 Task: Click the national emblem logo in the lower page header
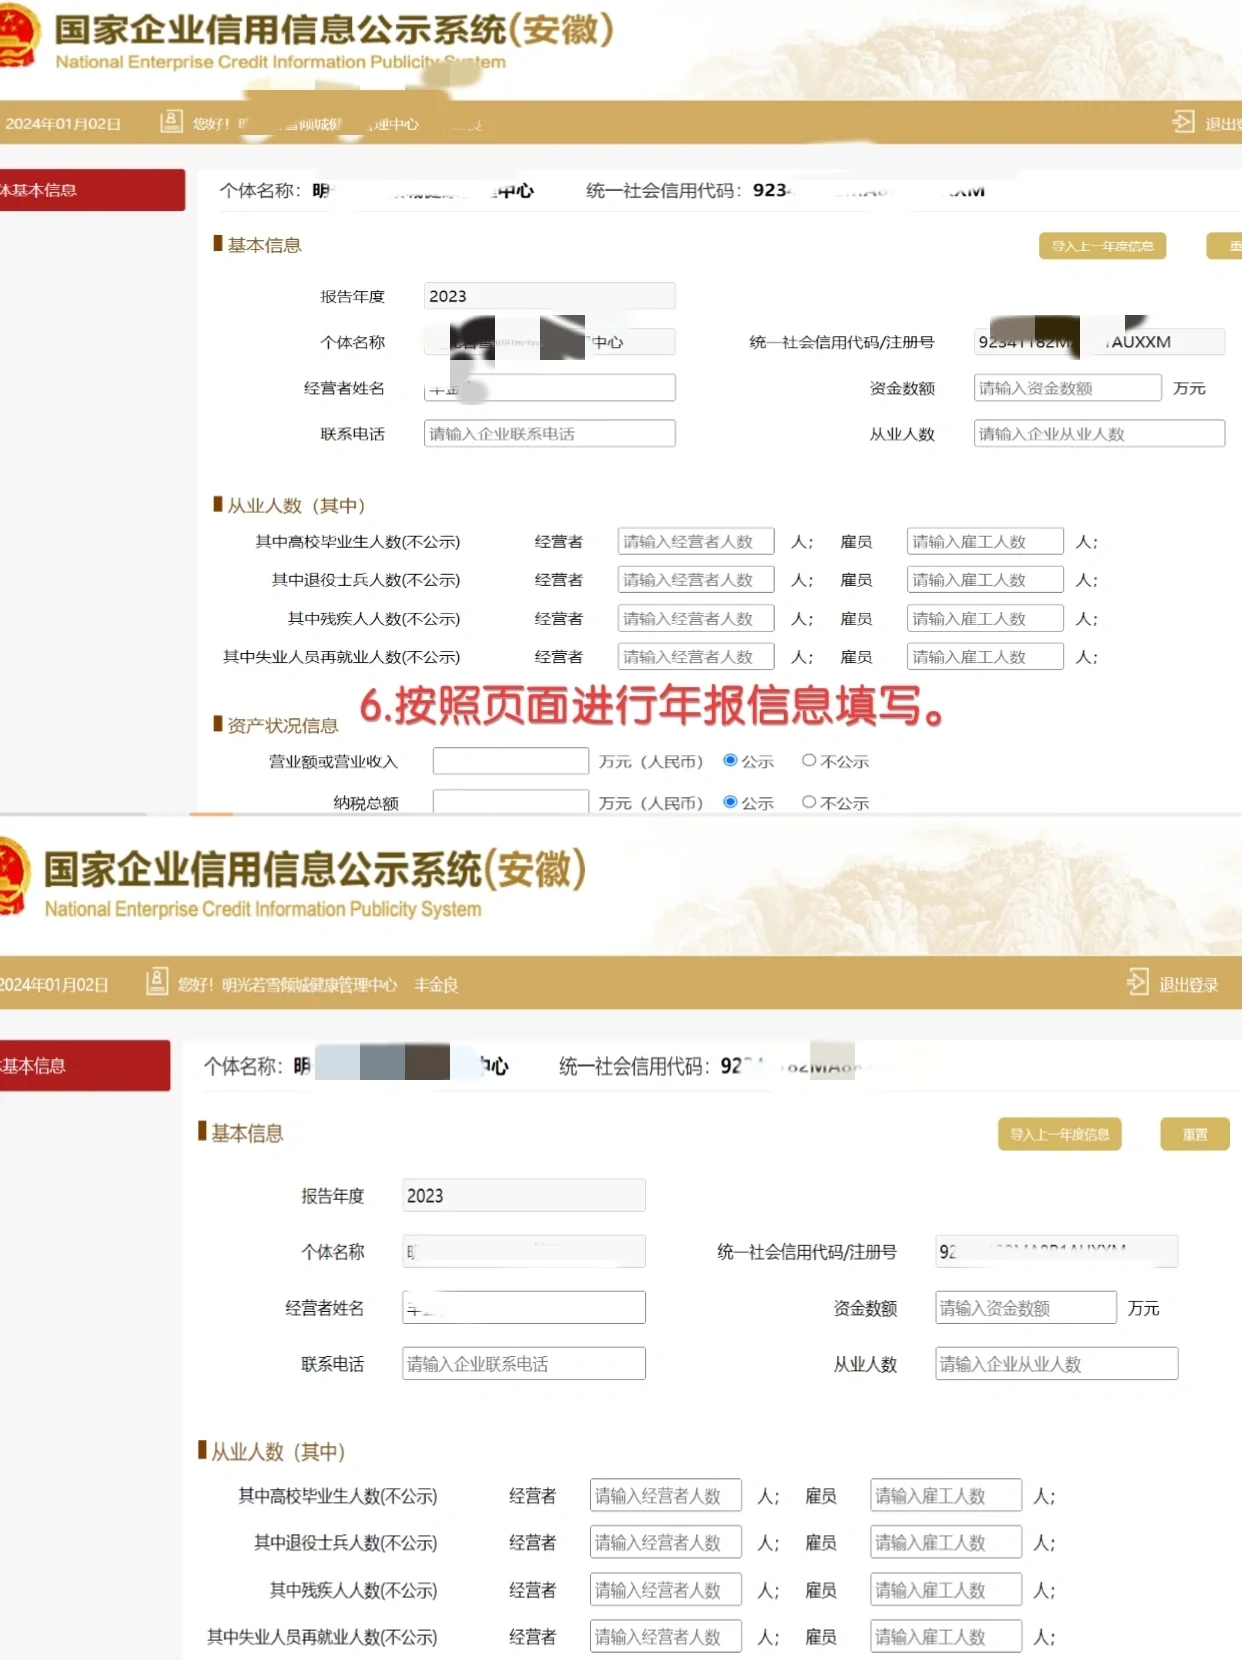coord(14,878)
